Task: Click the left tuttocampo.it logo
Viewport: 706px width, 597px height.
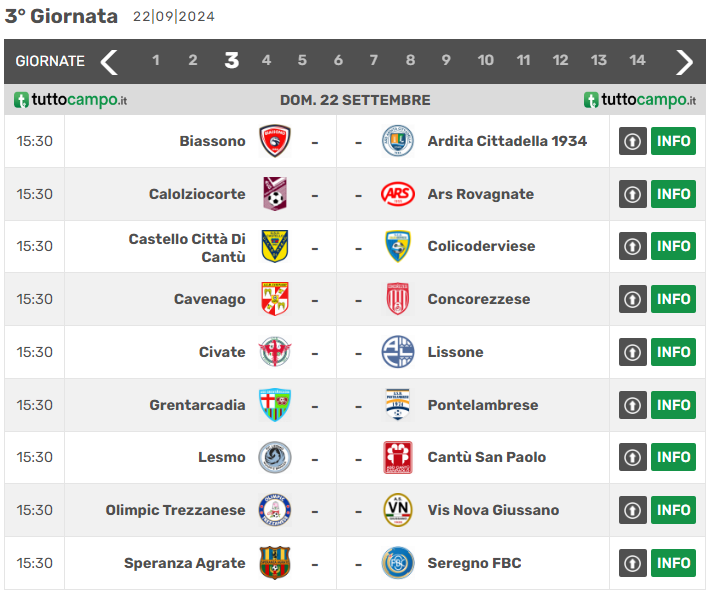Action: (71, 100)
